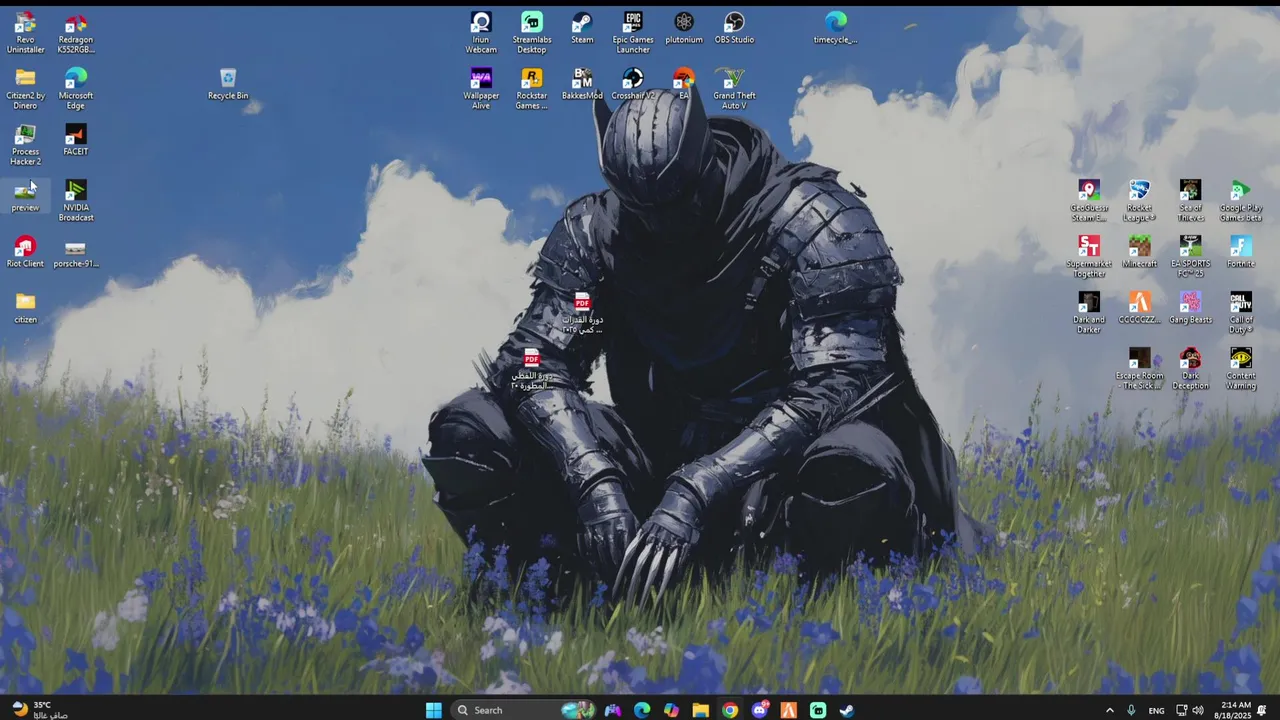Open Minecraft desktop shortcut

(x=1139, y=252)
